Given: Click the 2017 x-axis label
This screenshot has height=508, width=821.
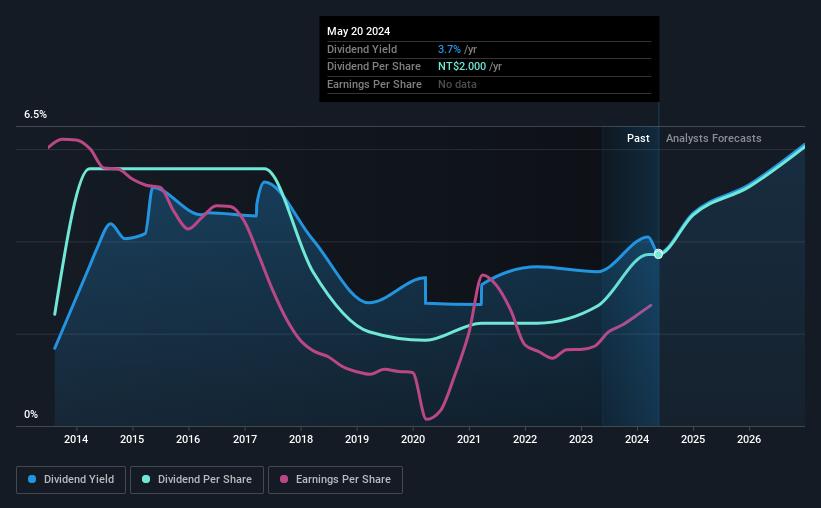Looking at the screenshot, I should click(x=245, y=439).
